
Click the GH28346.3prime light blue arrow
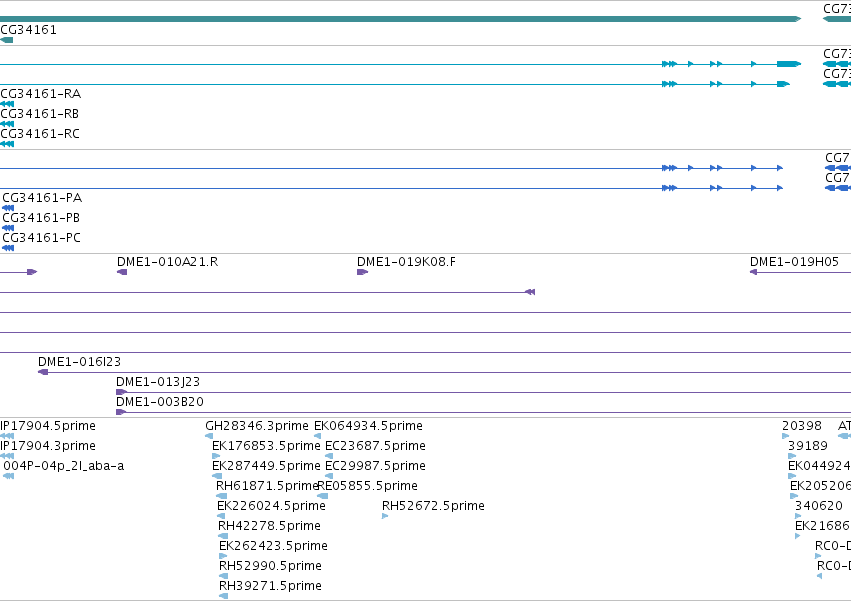209,436
